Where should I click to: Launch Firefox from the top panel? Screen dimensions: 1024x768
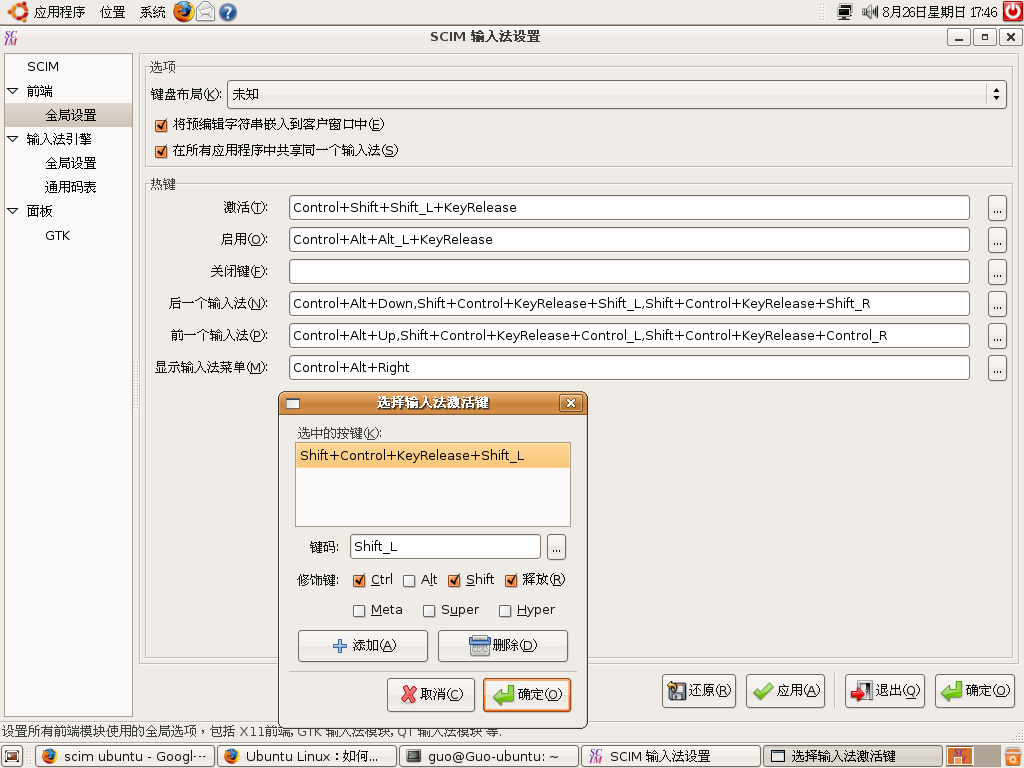[184, 12]
